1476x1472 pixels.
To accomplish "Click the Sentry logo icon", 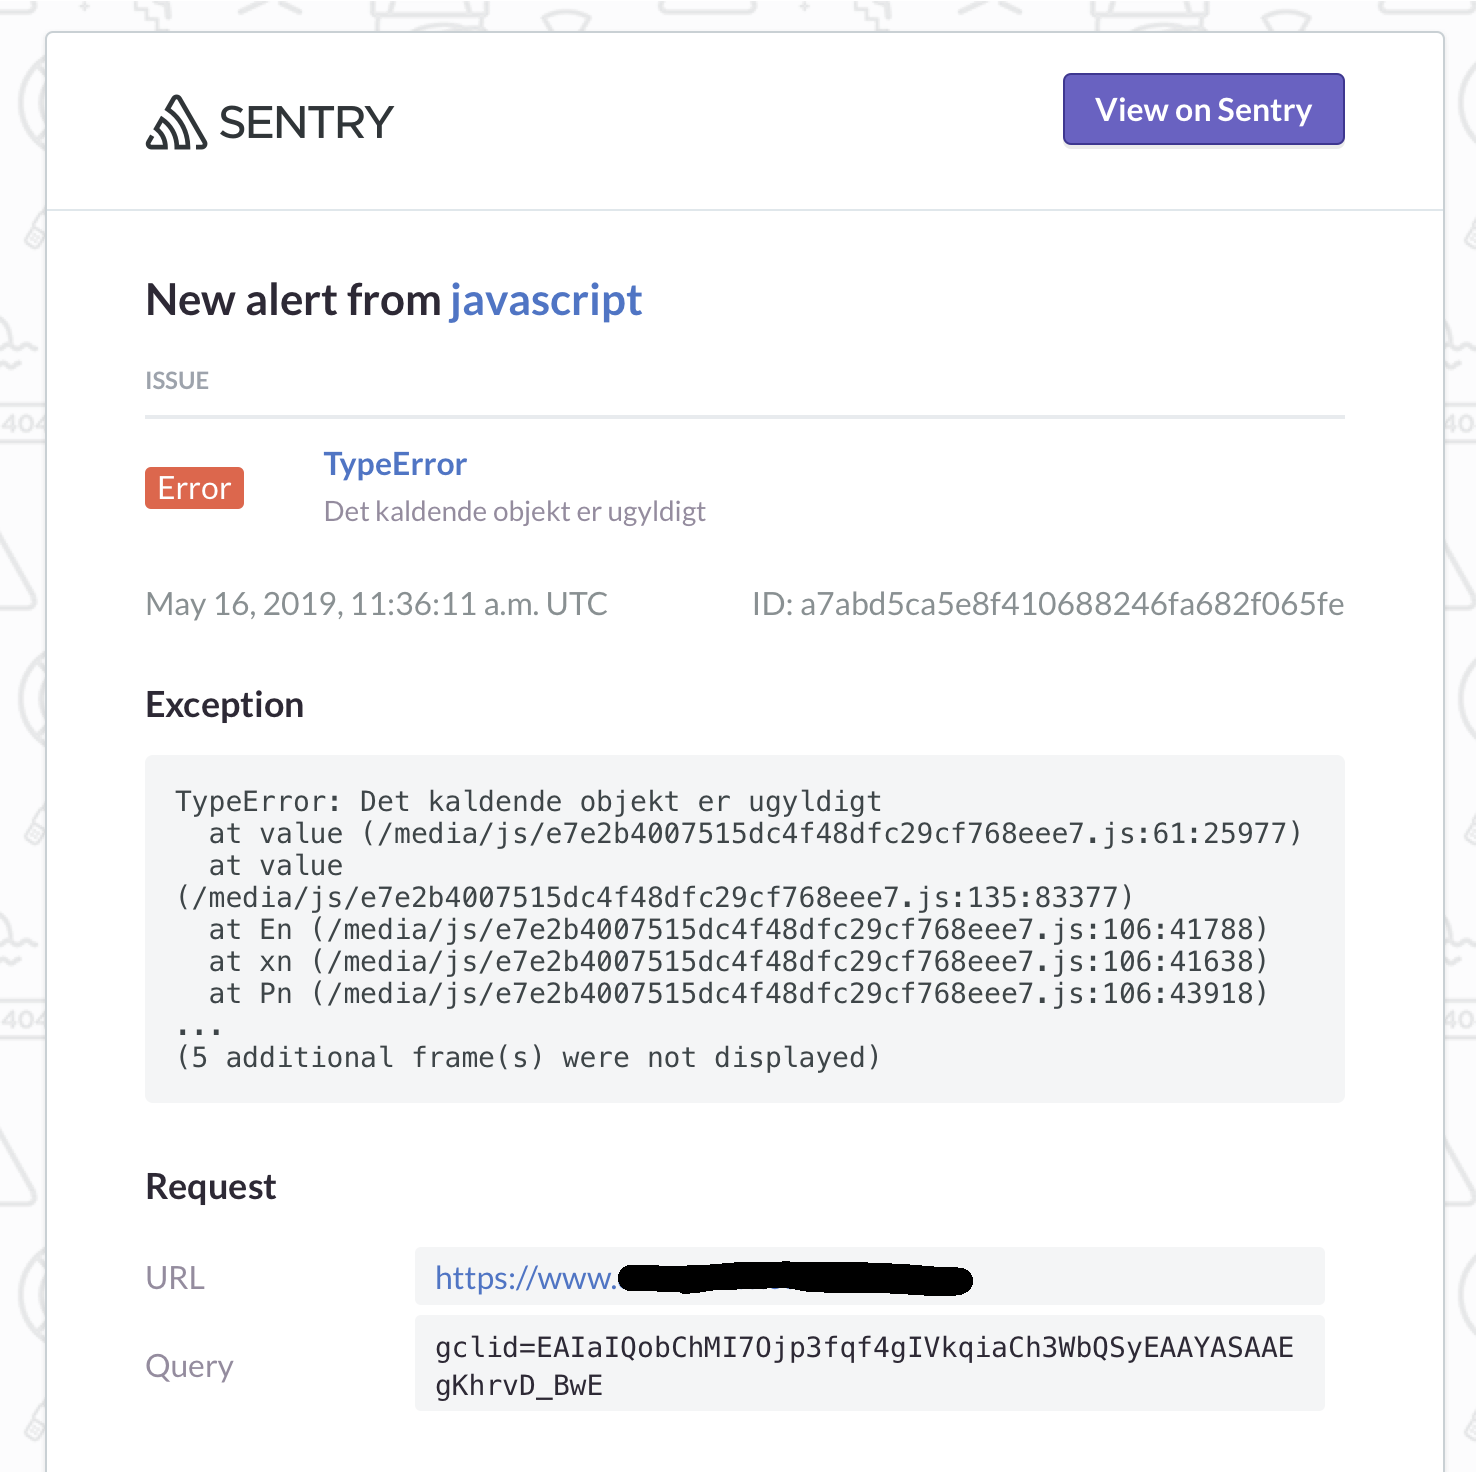I will pos(172,121).
